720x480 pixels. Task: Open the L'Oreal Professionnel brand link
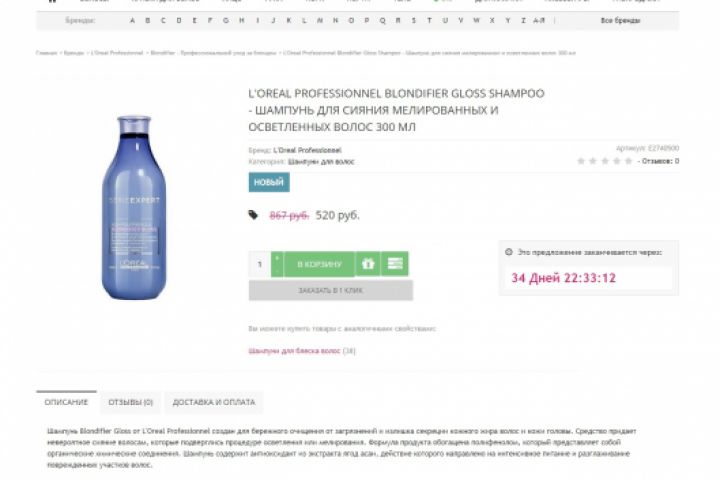point(307,150)
